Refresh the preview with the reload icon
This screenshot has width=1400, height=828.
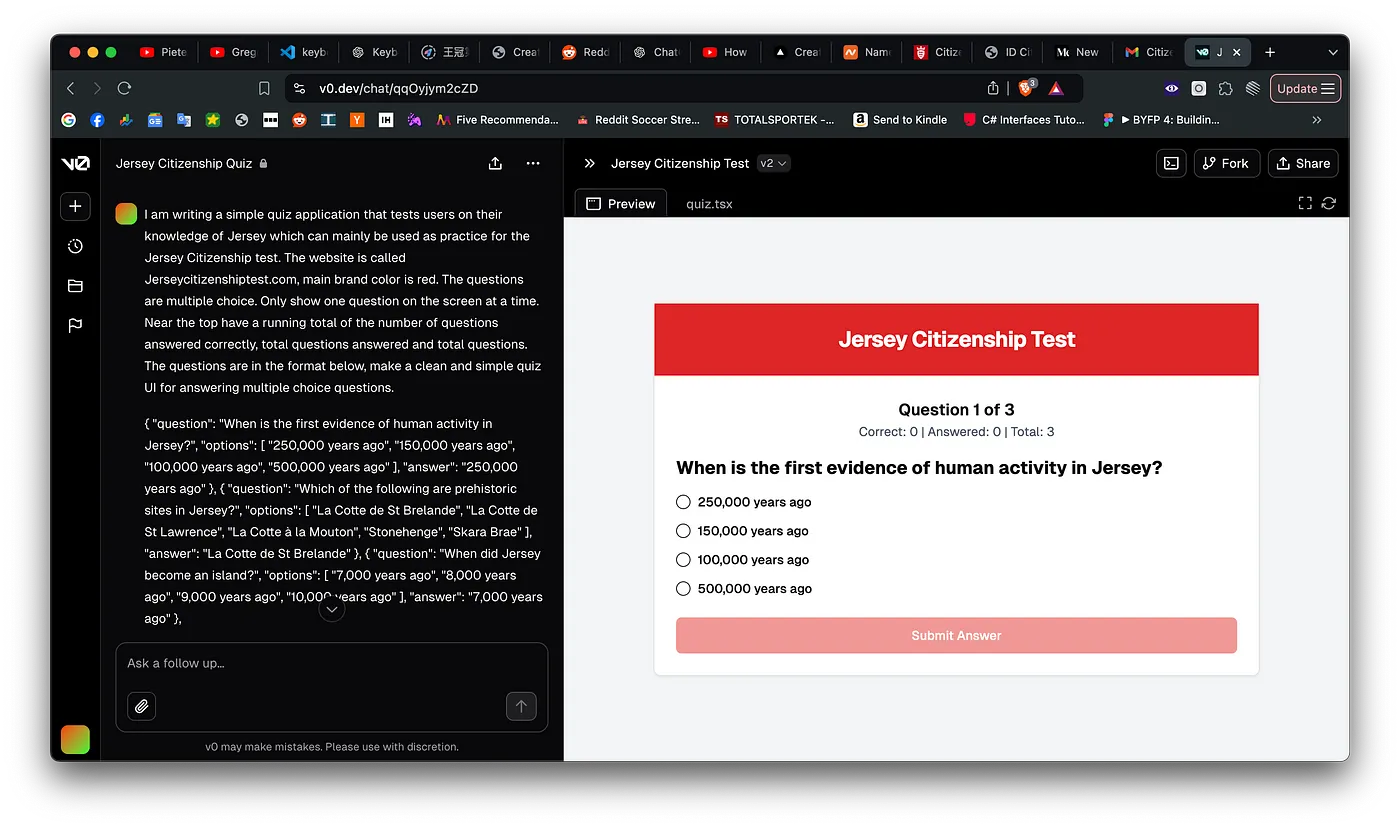point(1328,203)
